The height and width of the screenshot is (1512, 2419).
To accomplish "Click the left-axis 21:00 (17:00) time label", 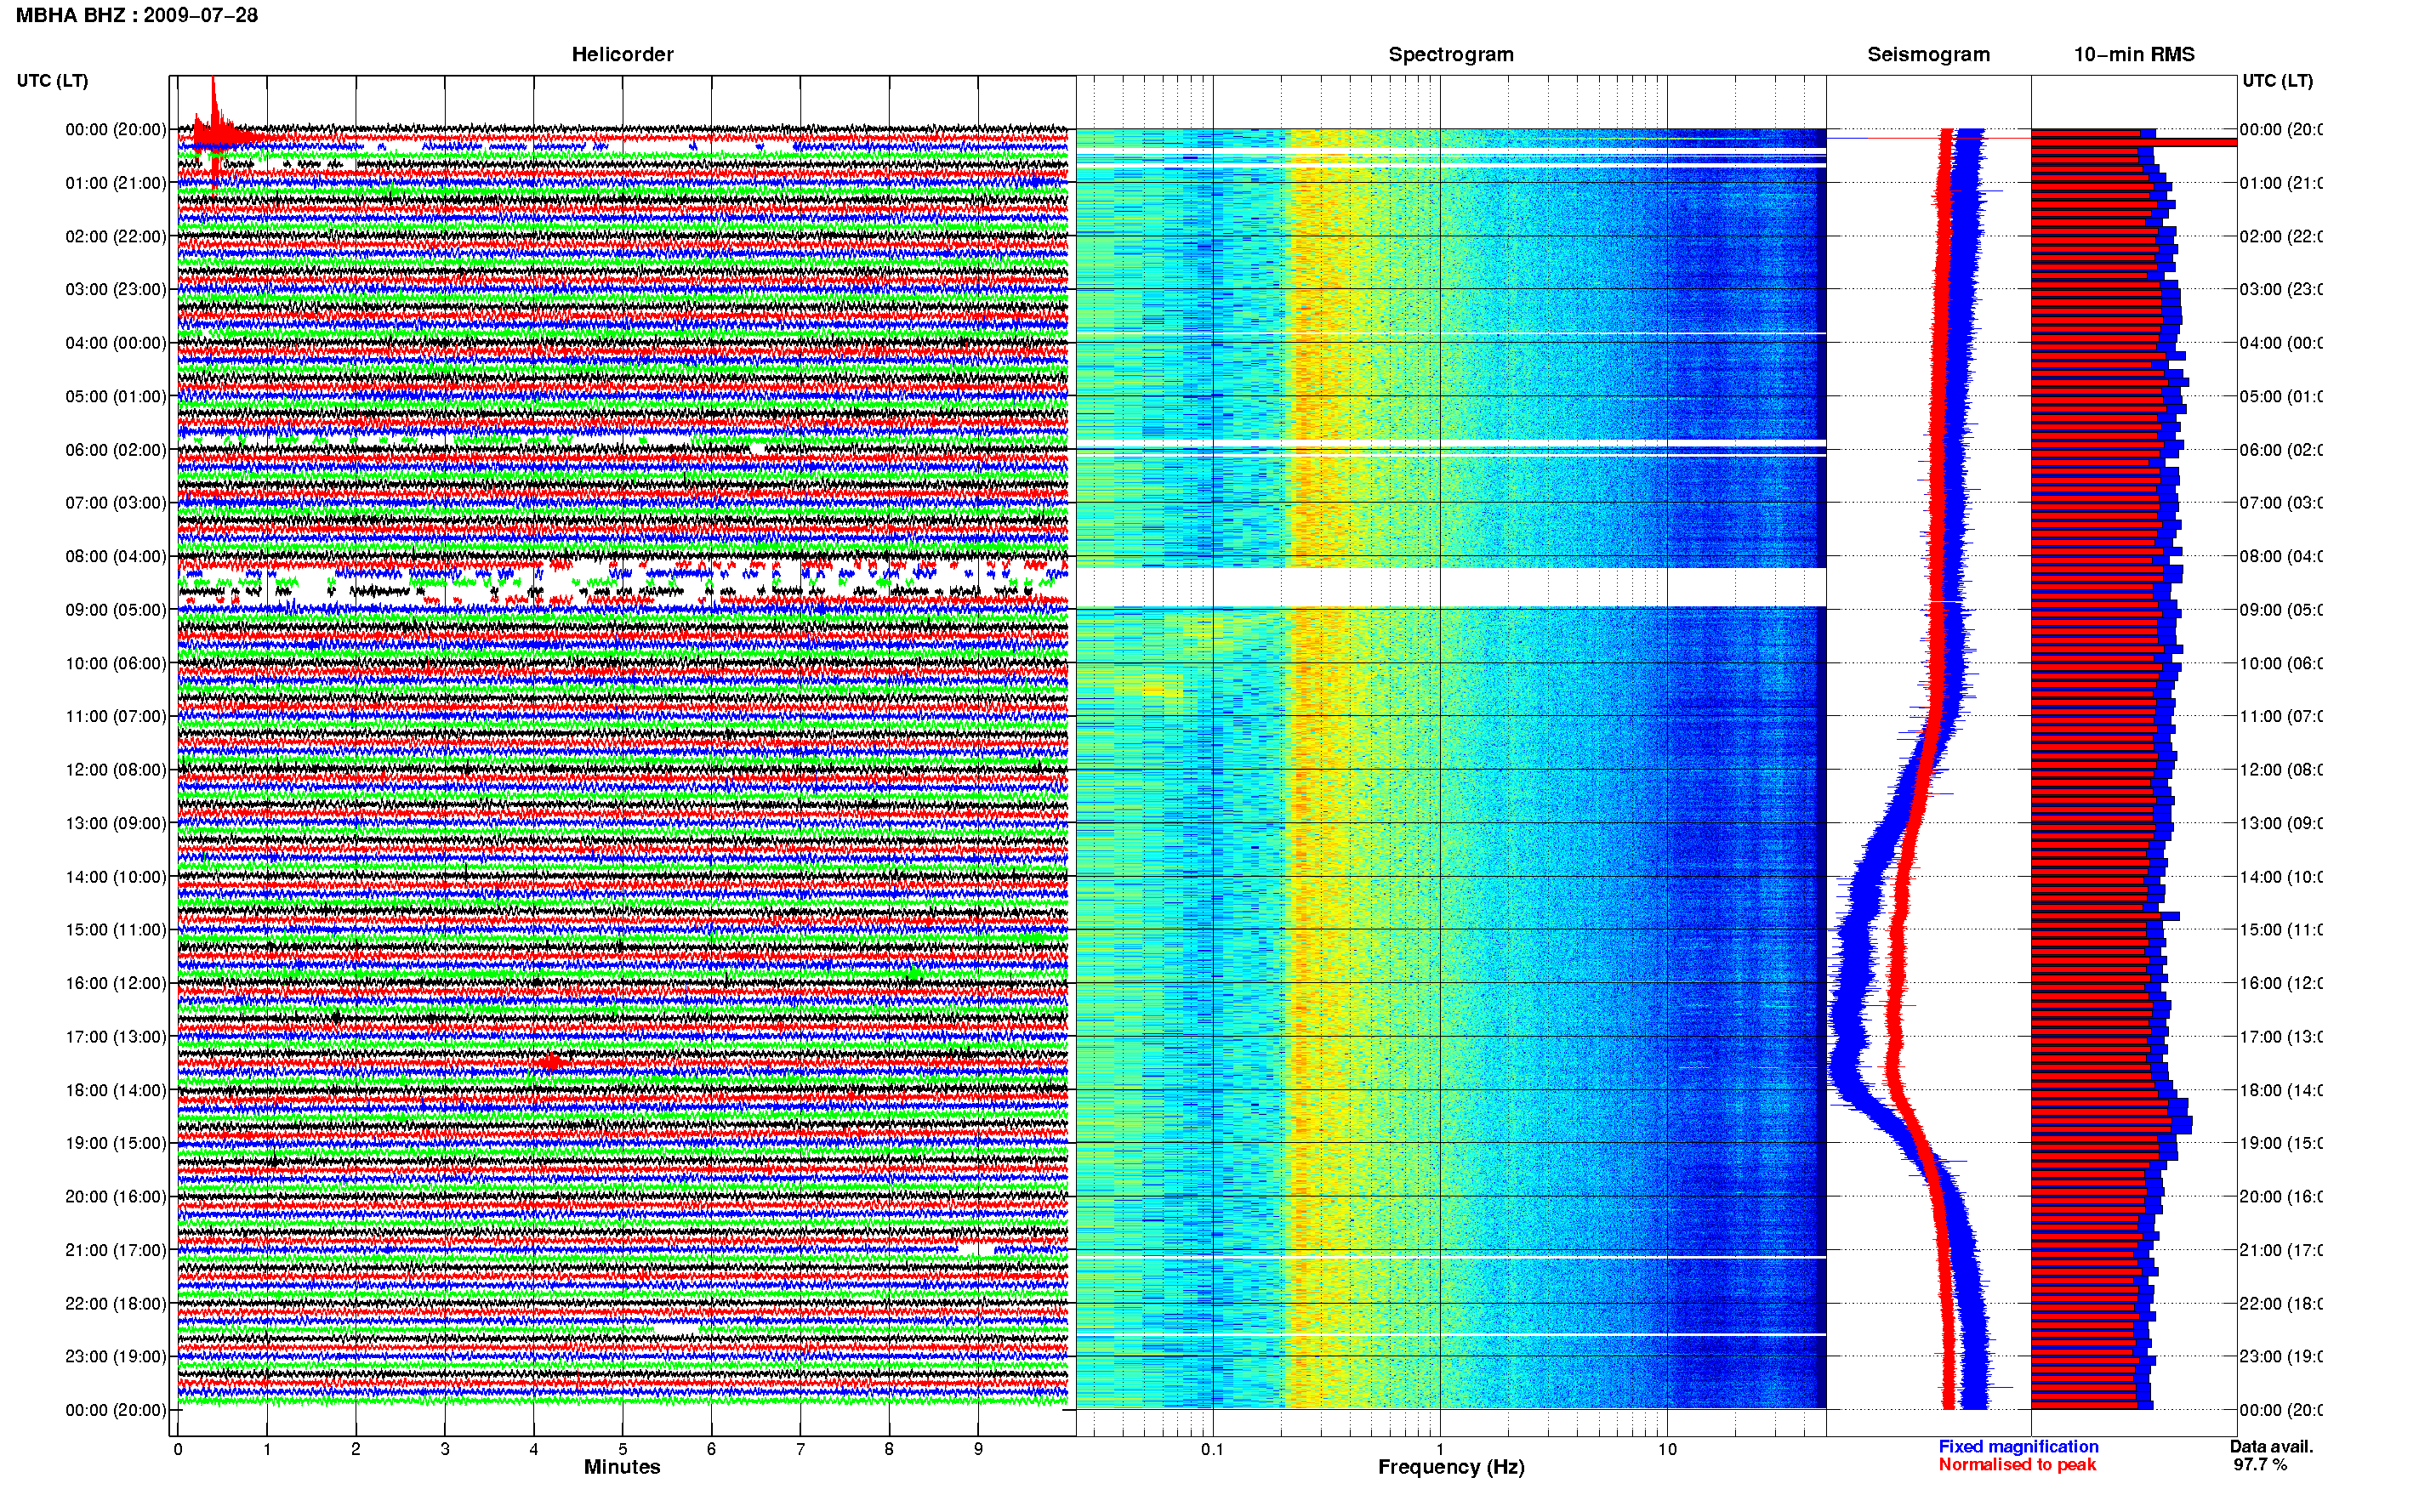I will tap(116, 1250).
